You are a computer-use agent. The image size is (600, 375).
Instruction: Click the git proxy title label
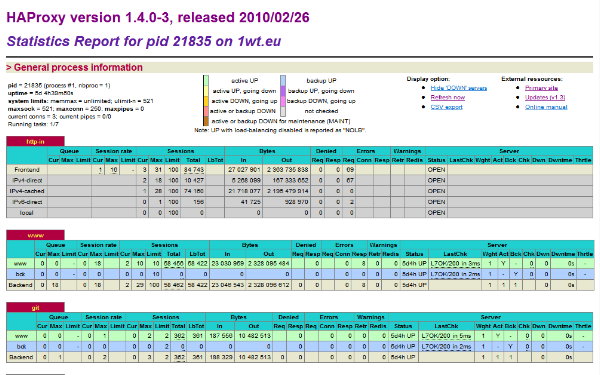pos(35,308)
